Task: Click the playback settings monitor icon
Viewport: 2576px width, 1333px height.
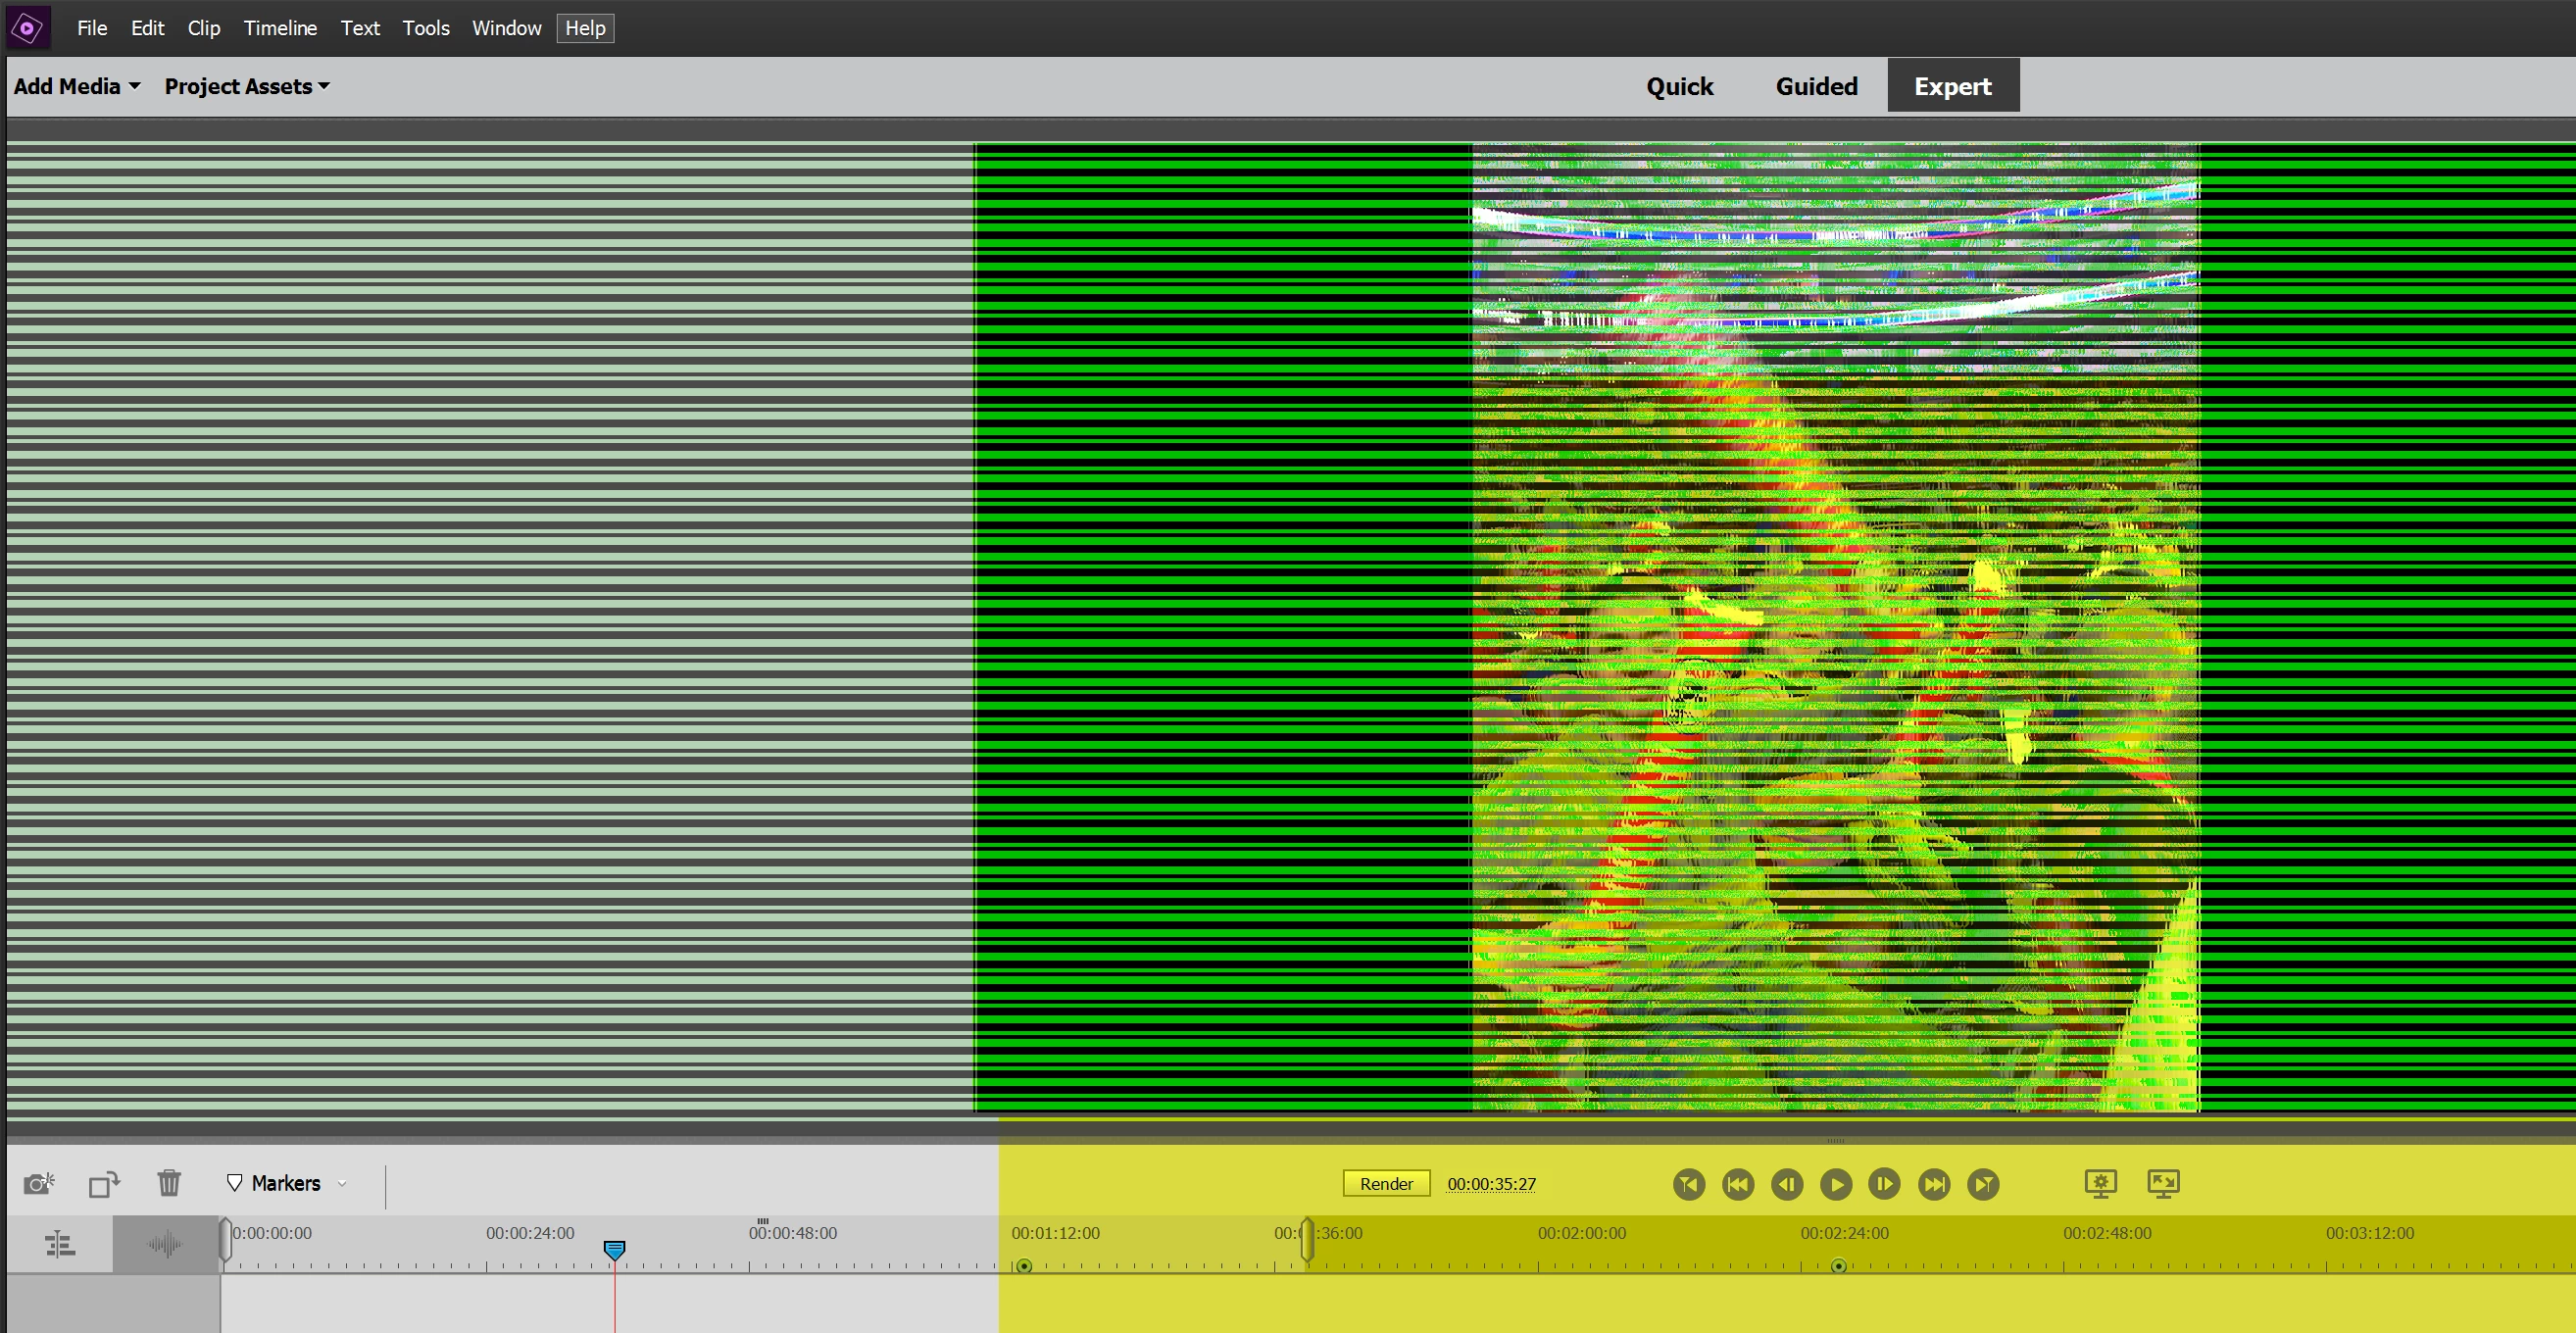Action: pyautogui.click(x=2100, y=1184)
